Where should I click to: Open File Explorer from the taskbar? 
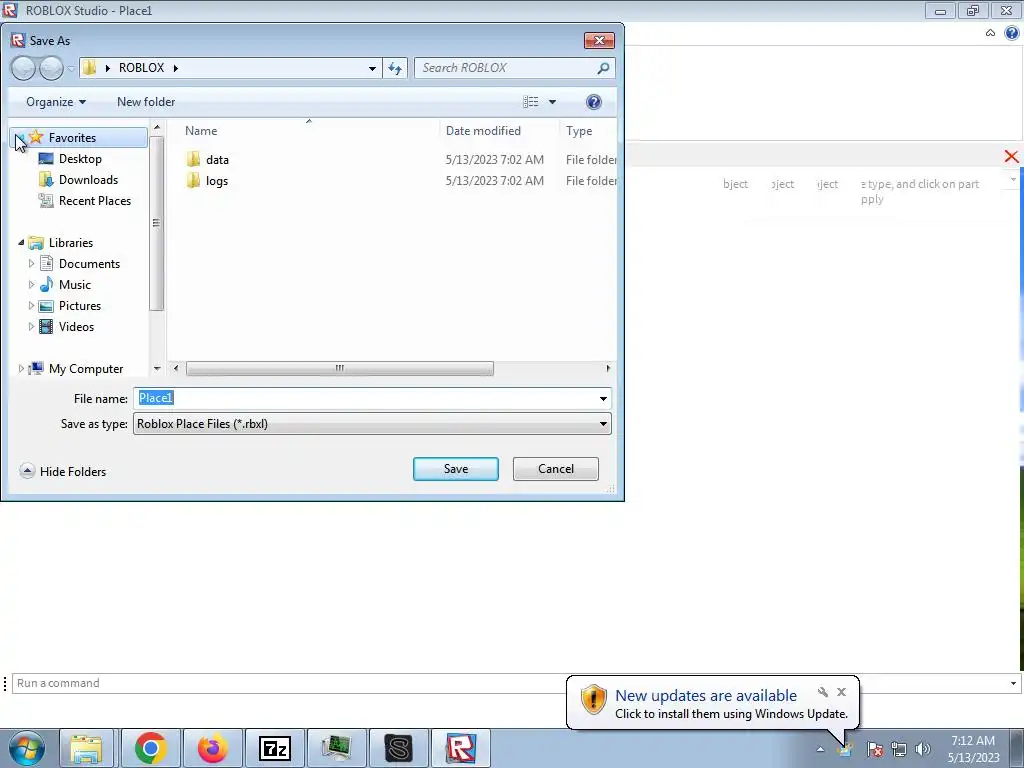point(86,748)
